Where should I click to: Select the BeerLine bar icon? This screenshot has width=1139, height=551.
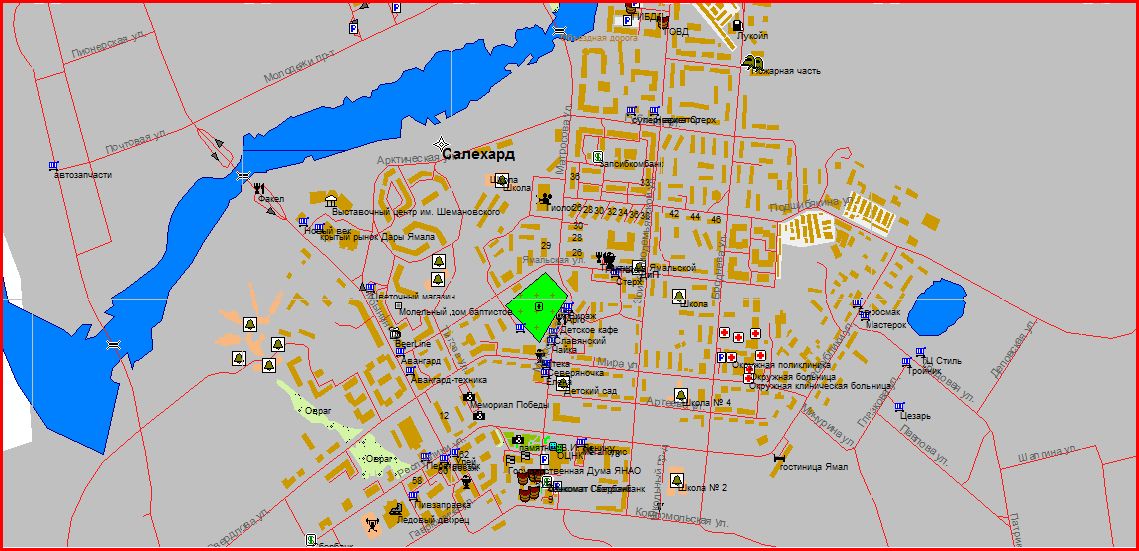coord(395,333)
